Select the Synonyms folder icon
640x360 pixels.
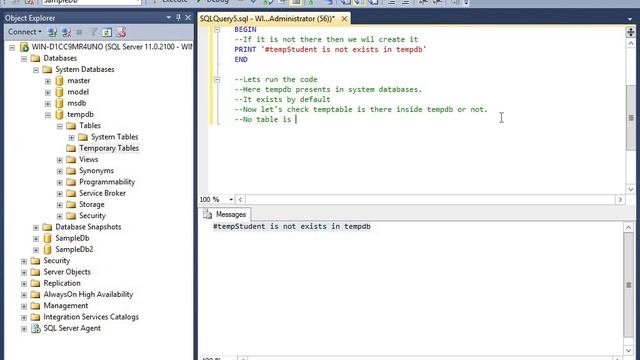pyautogui.click(x=71, y=171)
